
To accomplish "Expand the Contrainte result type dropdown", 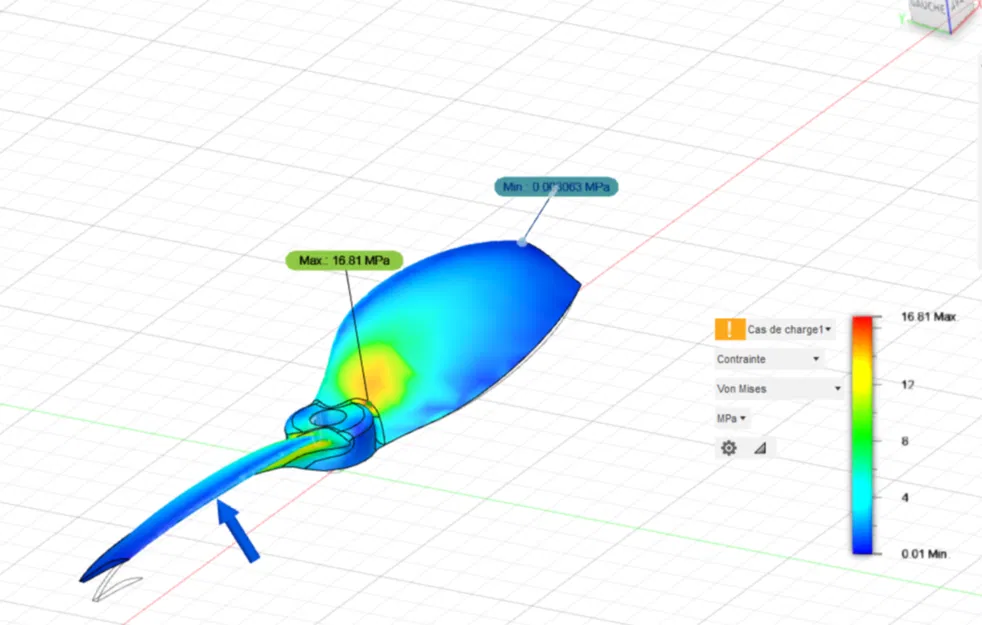I will [x=814, y=358].
